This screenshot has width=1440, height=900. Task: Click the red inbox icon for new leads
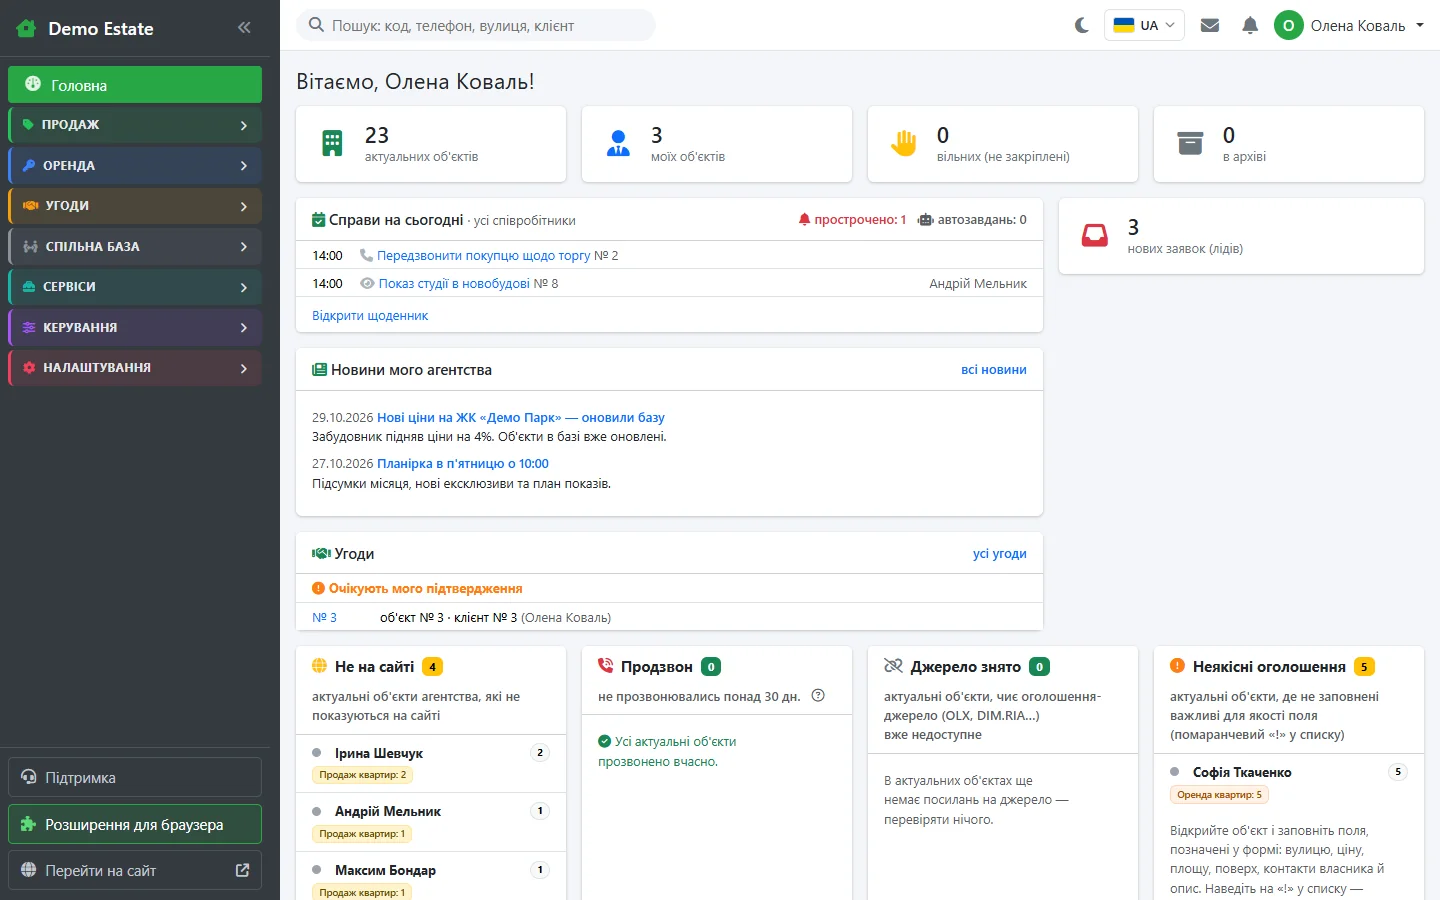1095,236
